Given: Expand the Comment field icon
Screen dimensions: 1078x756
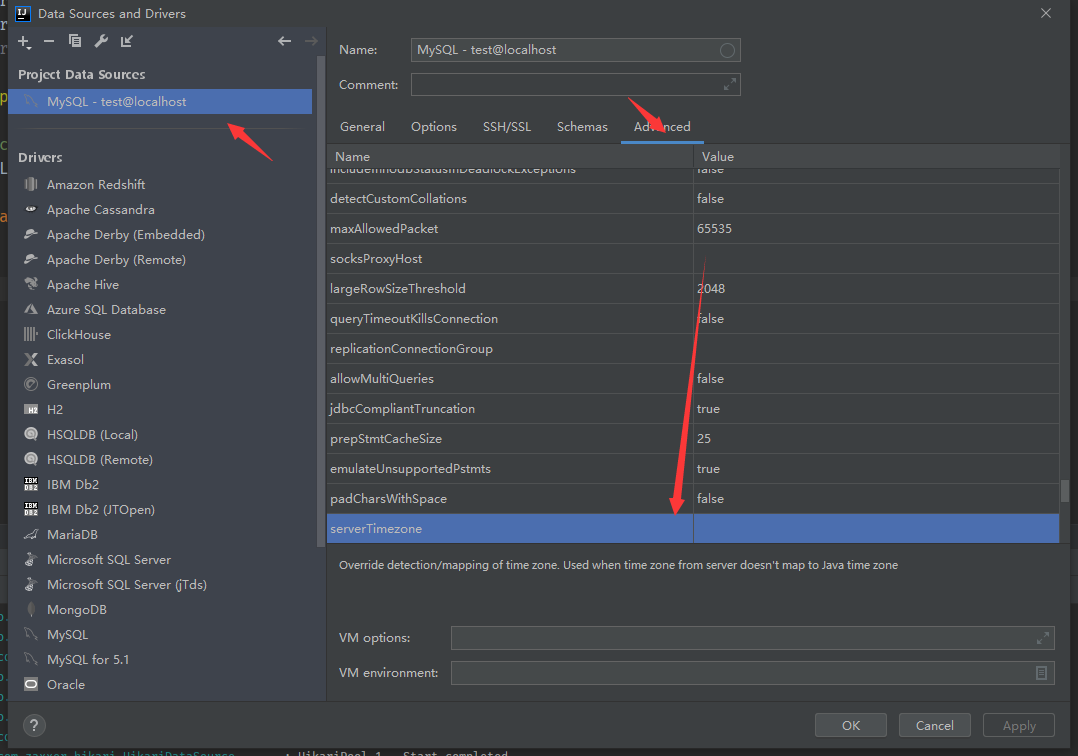Looking at the screenshot, I should pos(729,85).
